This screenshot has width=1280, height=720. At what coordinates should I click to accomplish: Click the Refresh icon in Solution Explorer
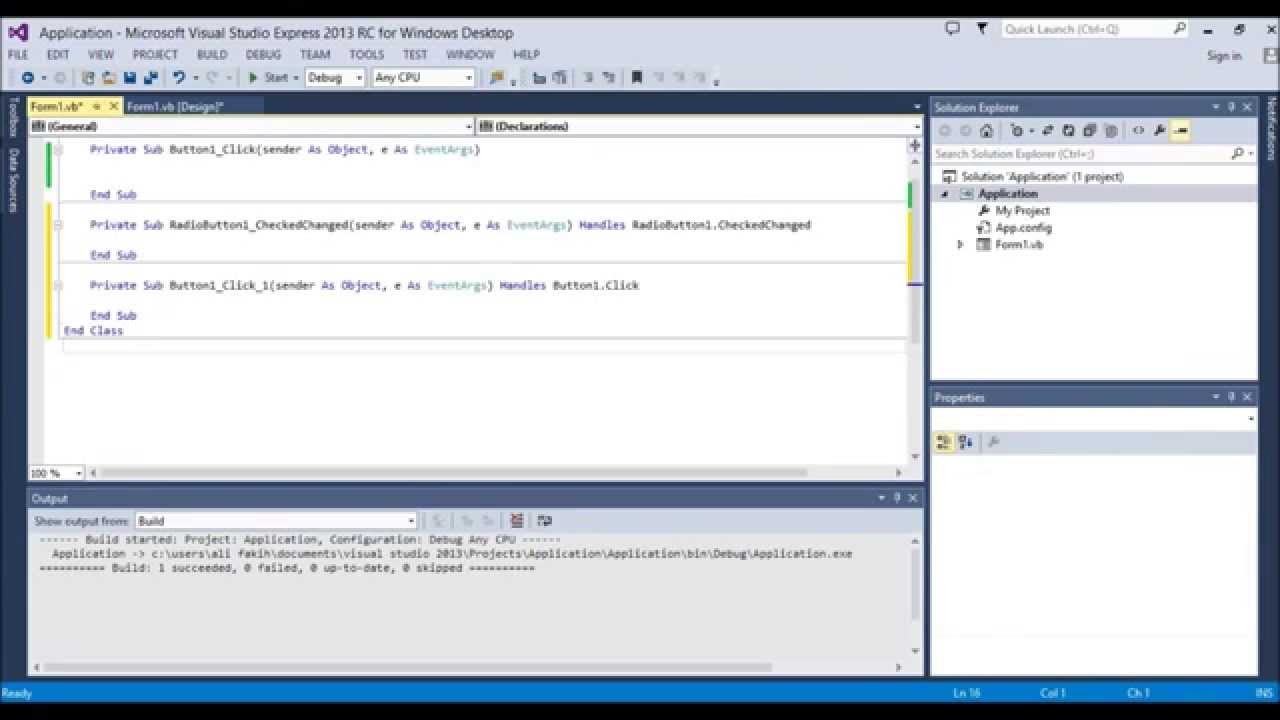coord(1068,130)
